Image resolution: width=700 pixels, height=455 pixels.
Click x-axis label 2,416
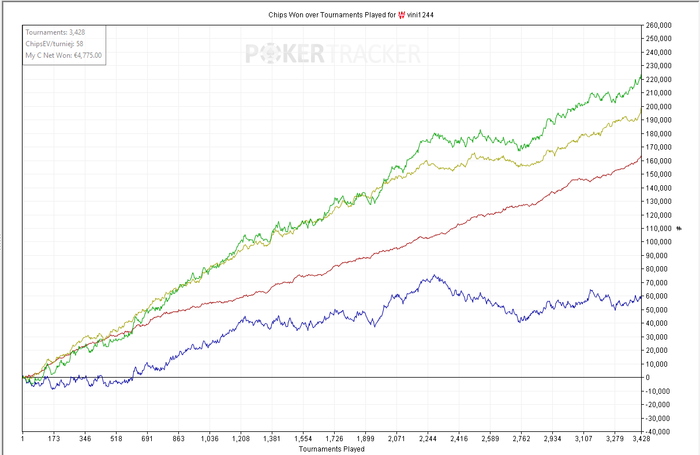[x=459, y=439]
